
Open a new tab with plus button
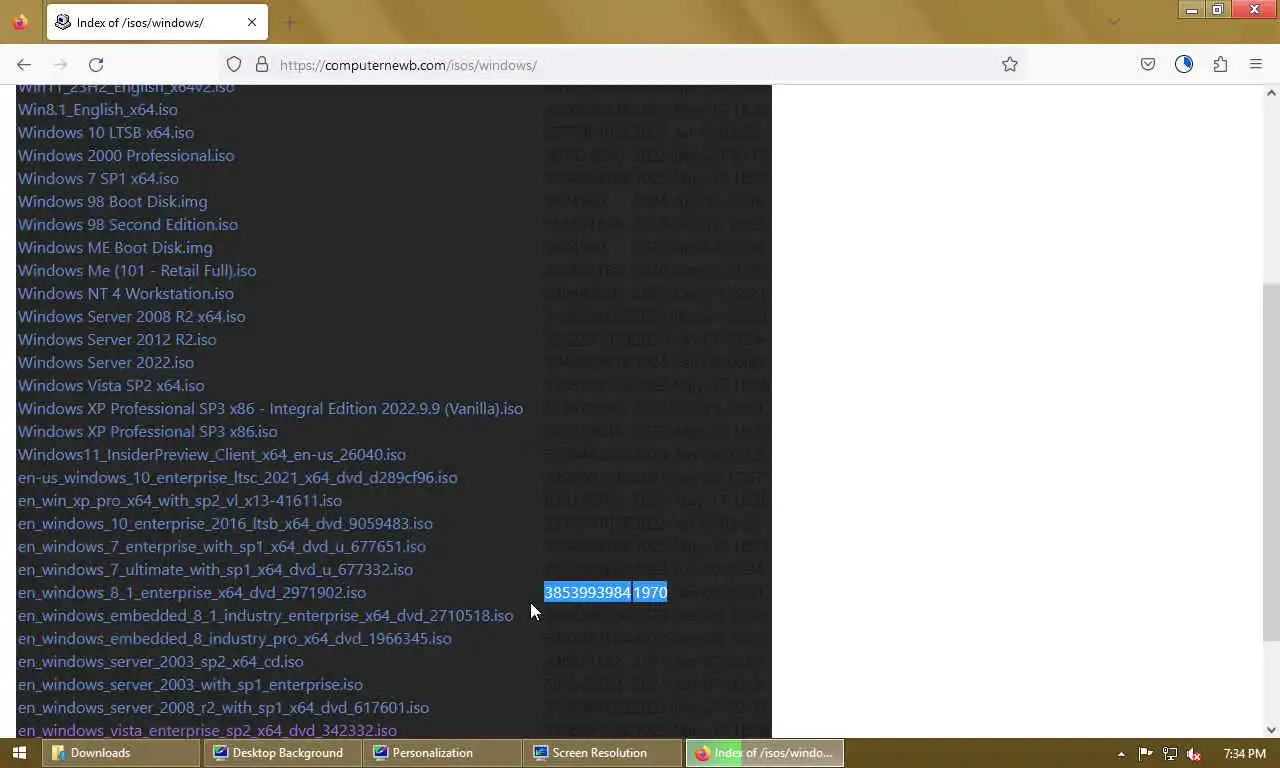tap(290, 22)
